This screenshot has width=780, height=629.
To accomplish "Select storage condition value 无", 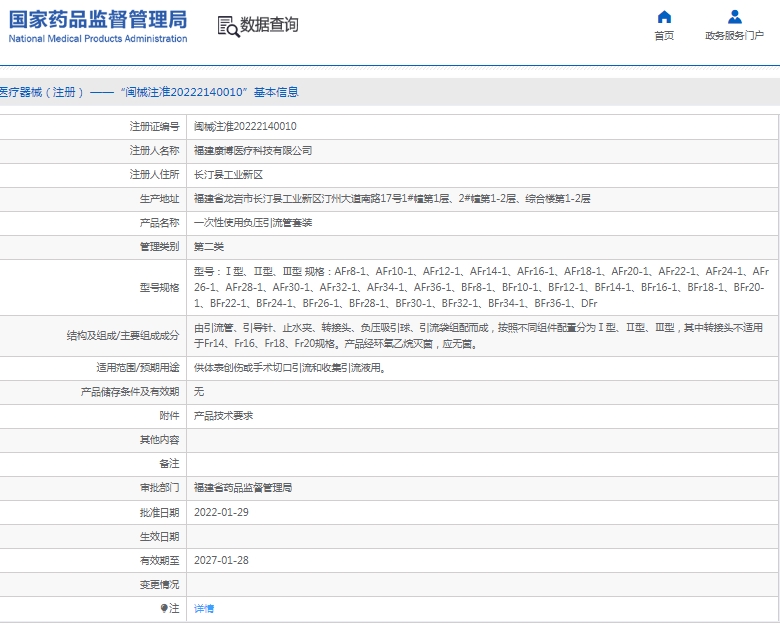I will 199,392.
